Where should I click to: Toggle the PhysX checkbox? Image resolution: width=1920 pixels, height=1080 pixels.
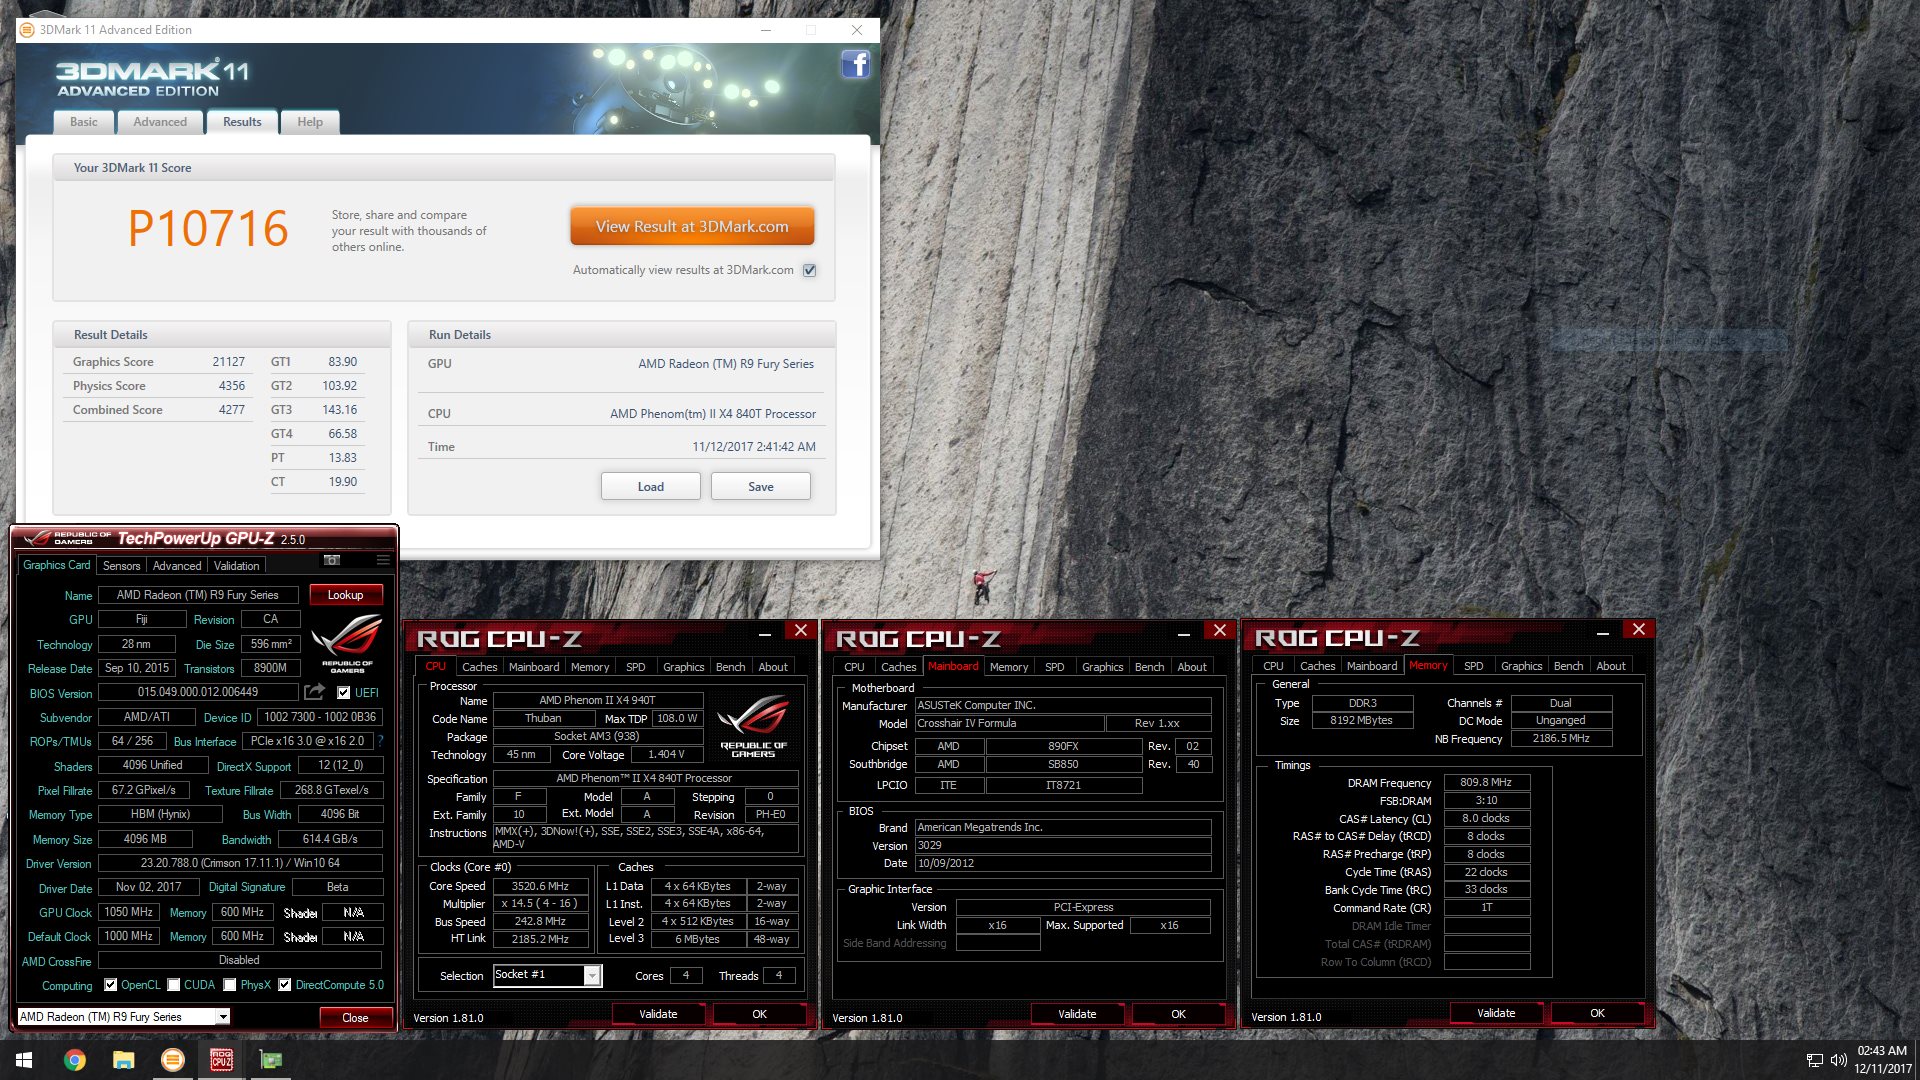[x=230, y=985]
